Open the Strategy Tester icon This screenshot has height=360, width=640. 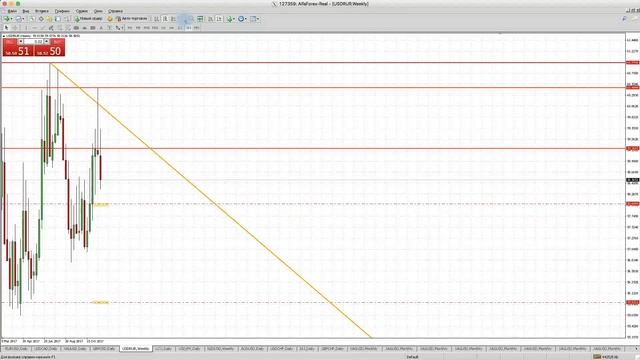67,19
